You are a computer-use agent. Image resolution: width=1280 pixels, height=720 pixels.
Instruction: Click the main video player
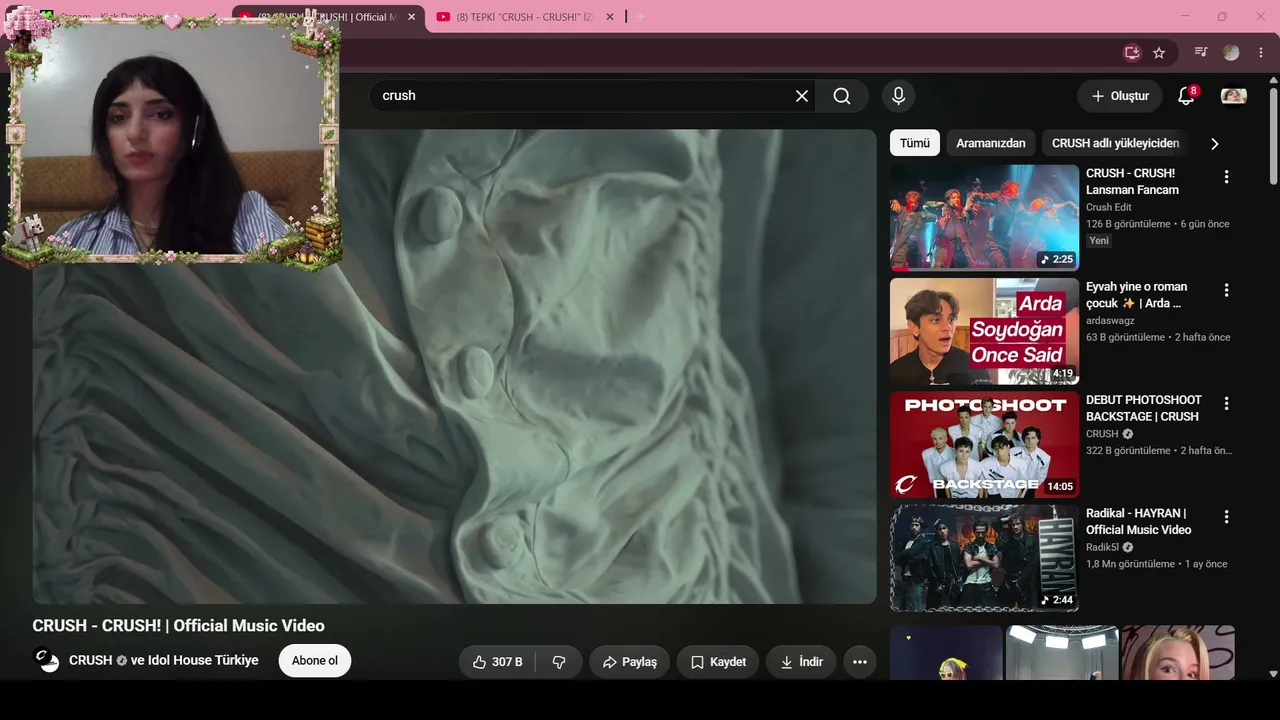click(x=454, y=366)
